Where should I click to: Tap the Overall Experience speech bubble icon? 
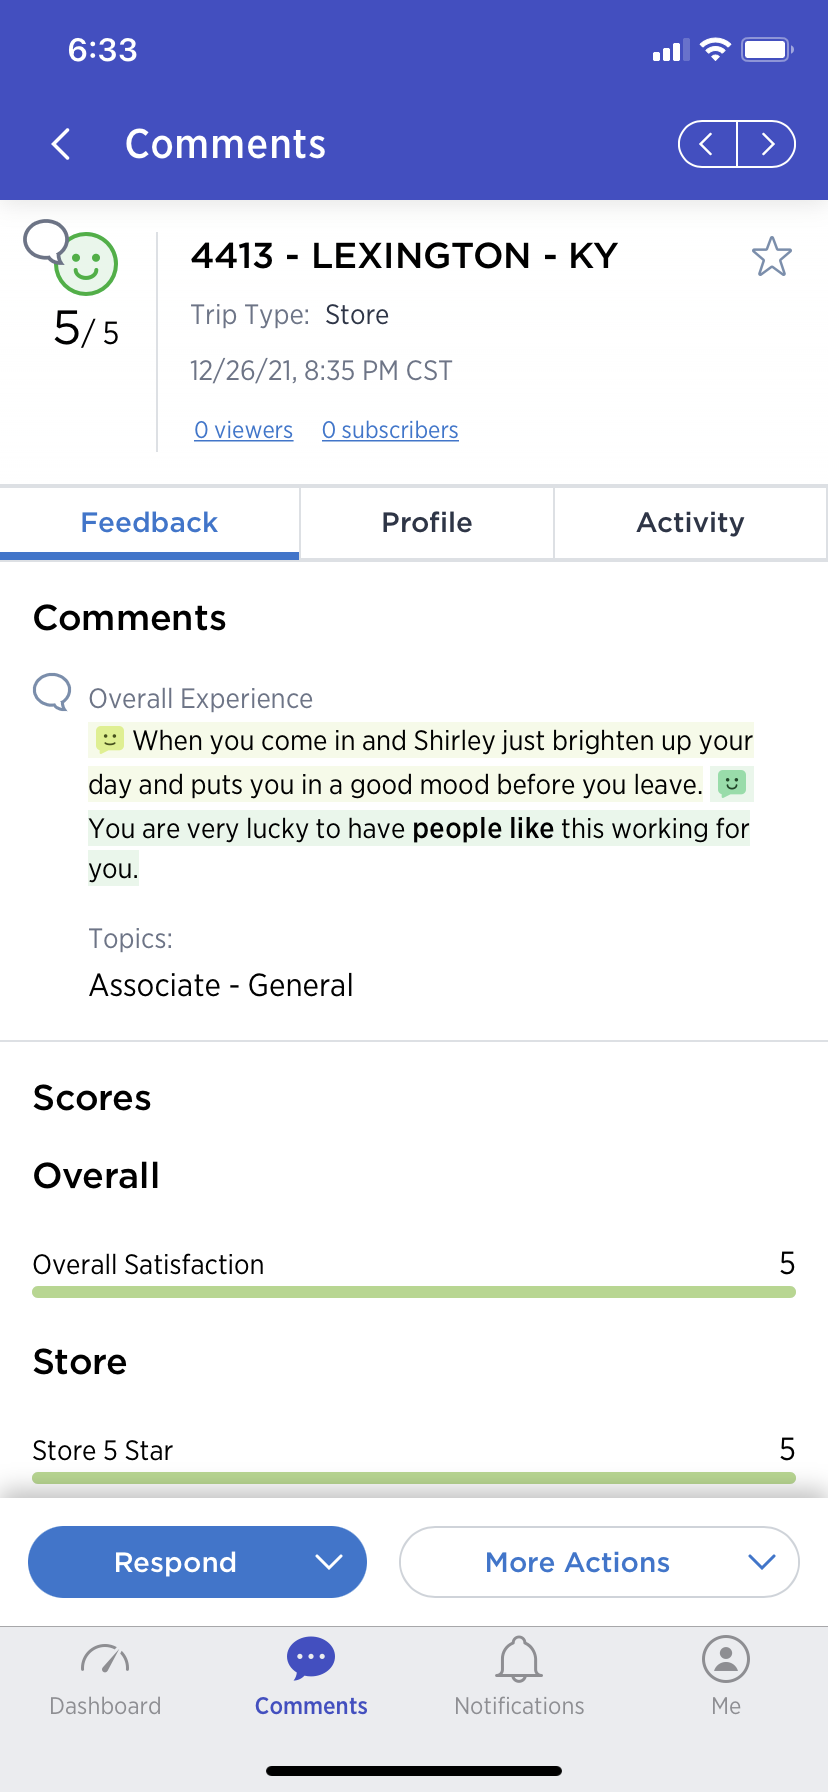(x=52, y=691)
